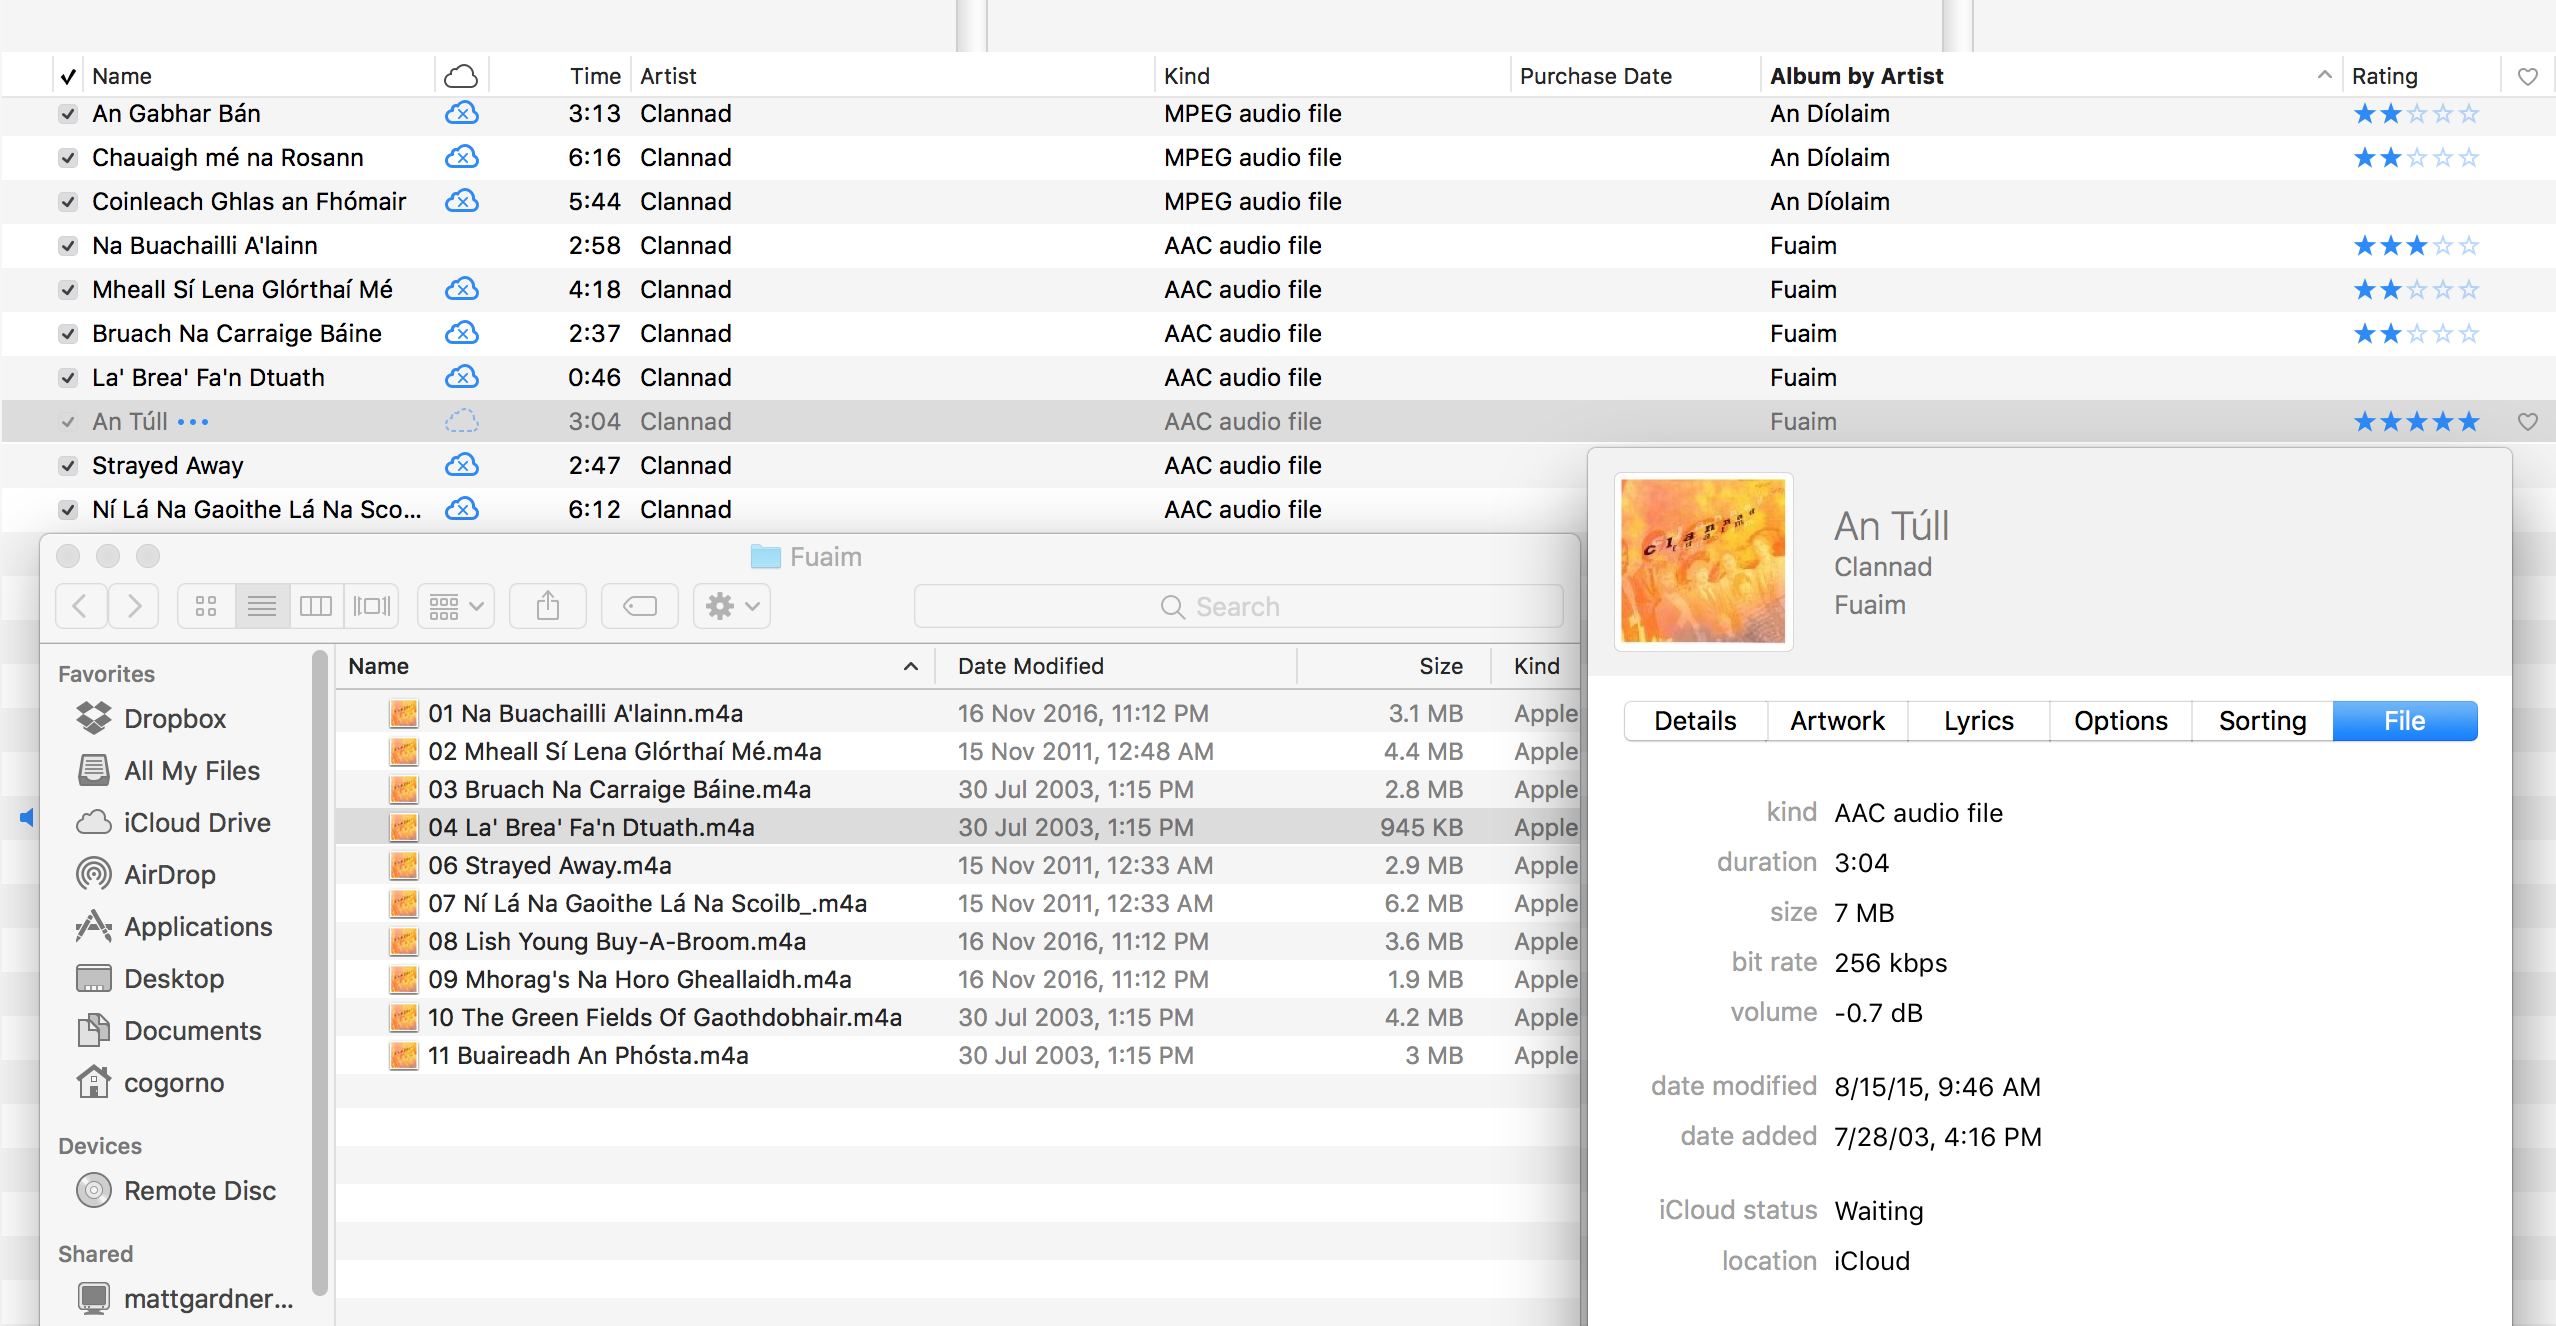The image size is (2556, 1326).
Task: Open AirDrop in Finder sidebar
Action: coord(169,874)
